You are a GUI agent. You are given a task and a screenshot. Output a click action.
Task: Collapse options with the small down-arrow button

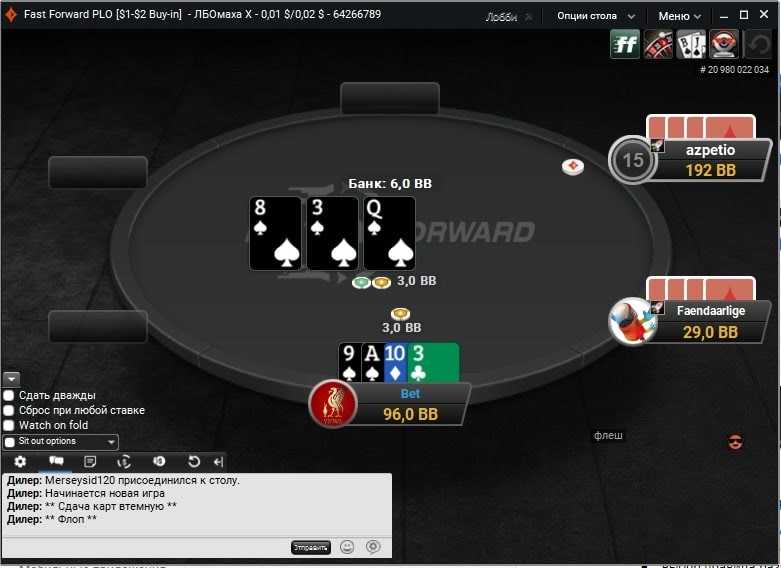click(x=11, y=379)
